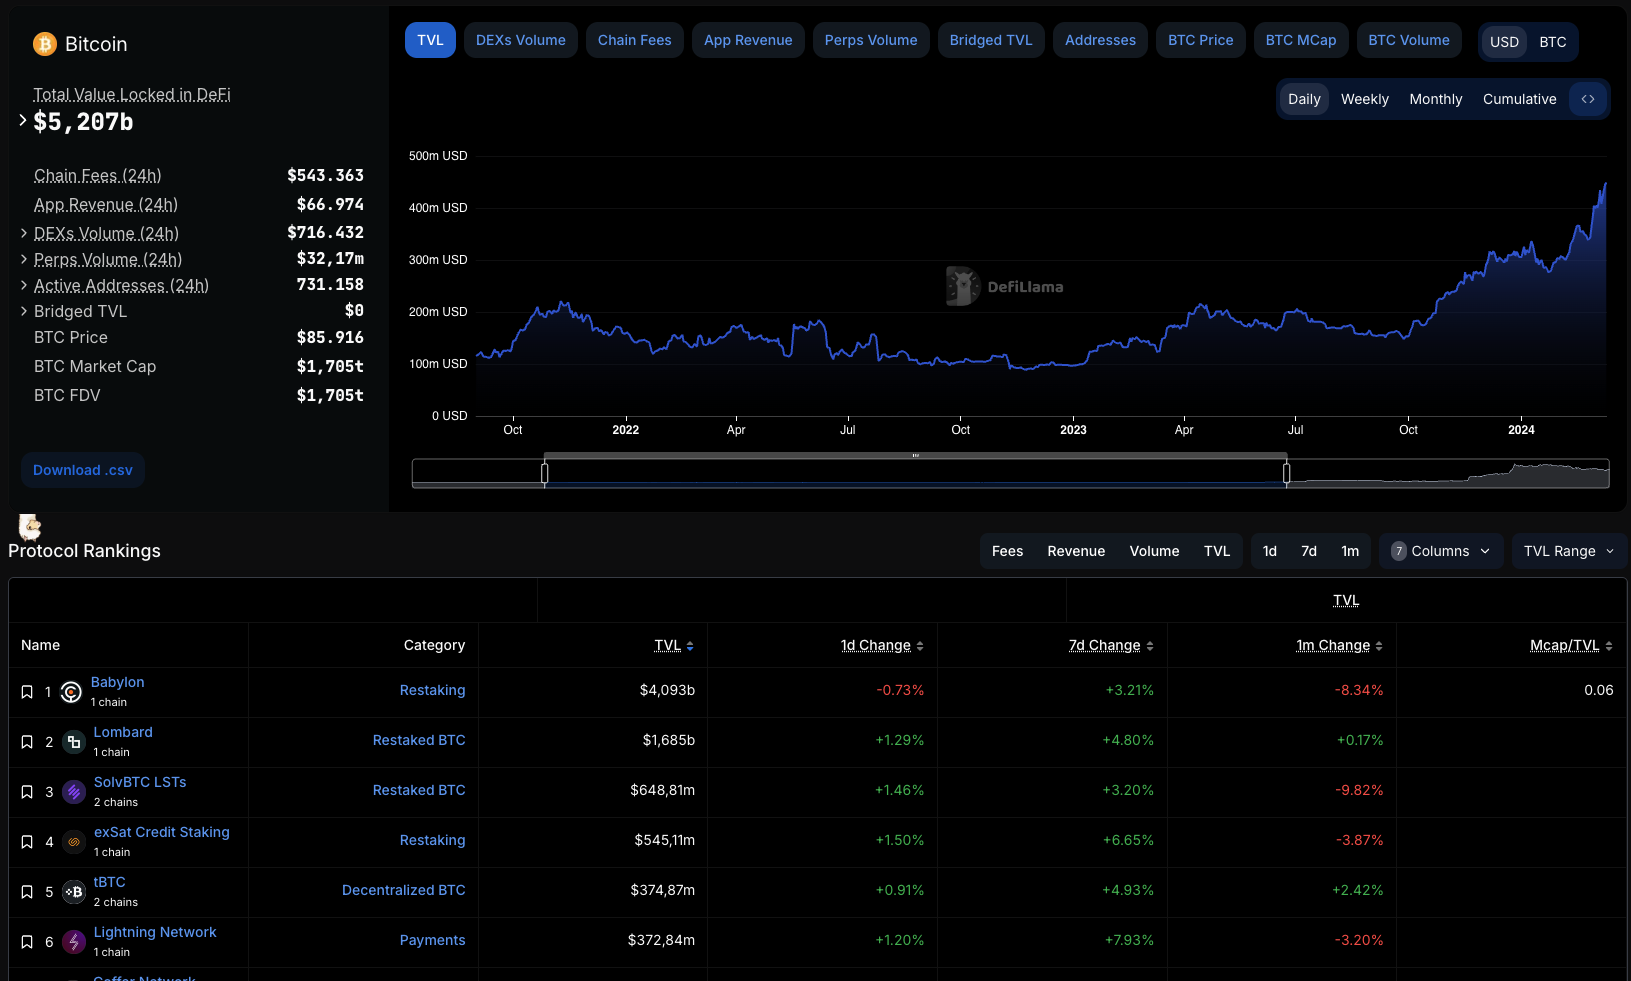Switch rankings to the Fees tab
Viewport: 1631px width, 981px height.
[1007, 551]
